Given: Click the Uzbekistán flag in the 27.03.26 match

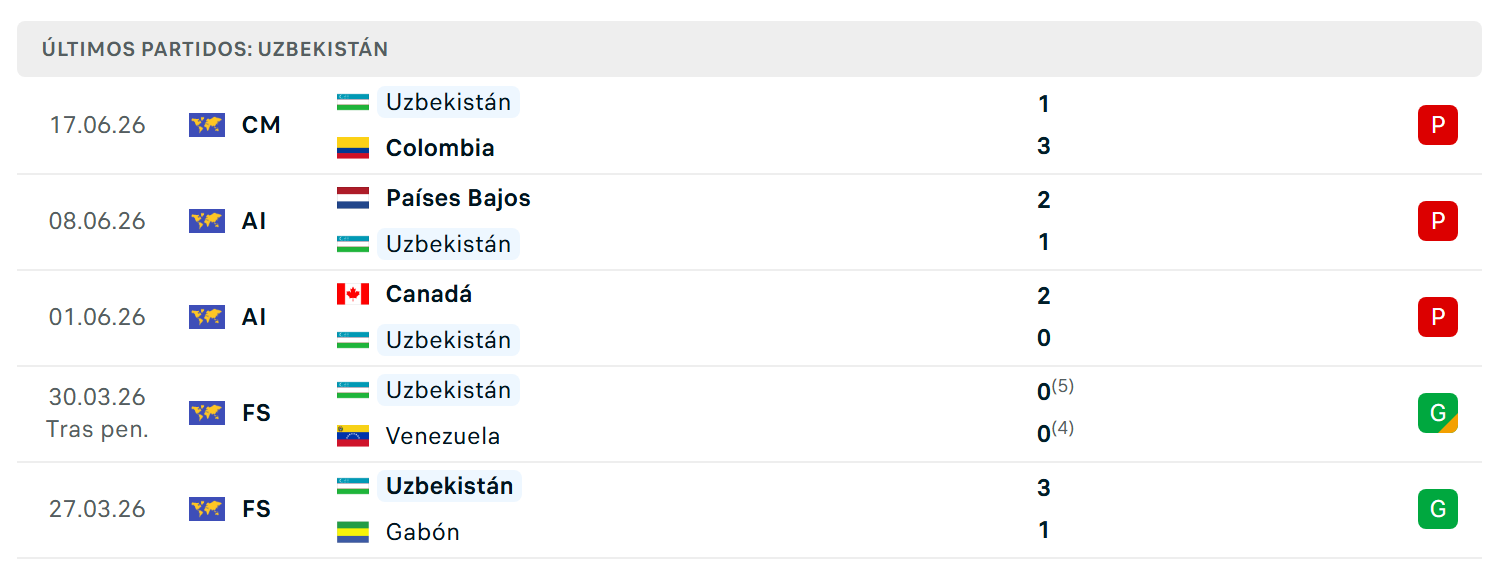Looking at the screenshot, I should pos(353,486).
